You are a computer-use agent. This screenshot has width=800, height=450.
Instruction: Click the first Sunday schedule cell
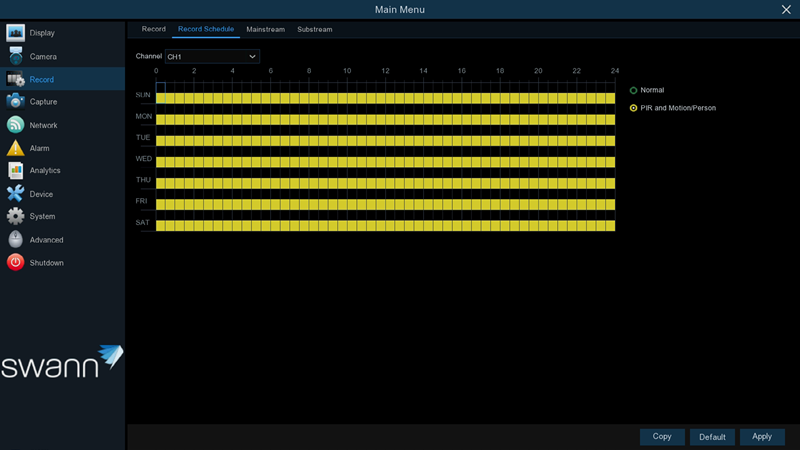tap(161, 98)
